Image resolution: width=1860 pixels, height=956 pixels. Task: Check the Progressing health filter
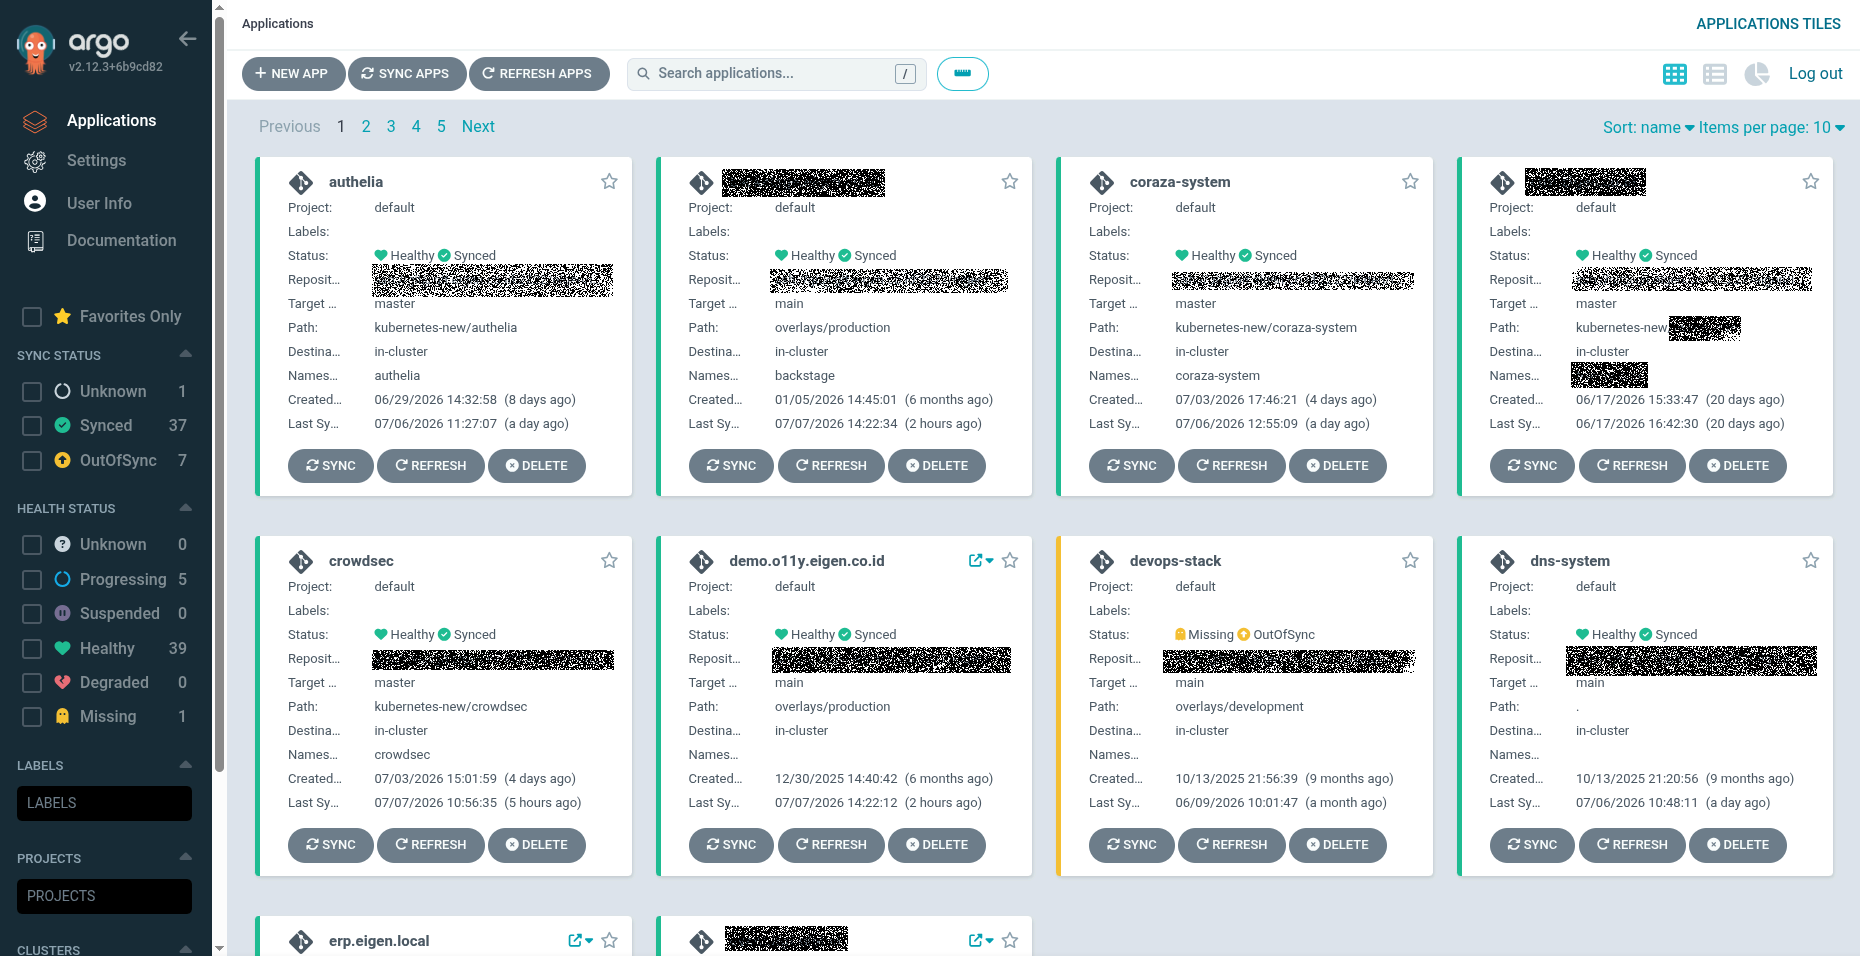click(32, 580)
